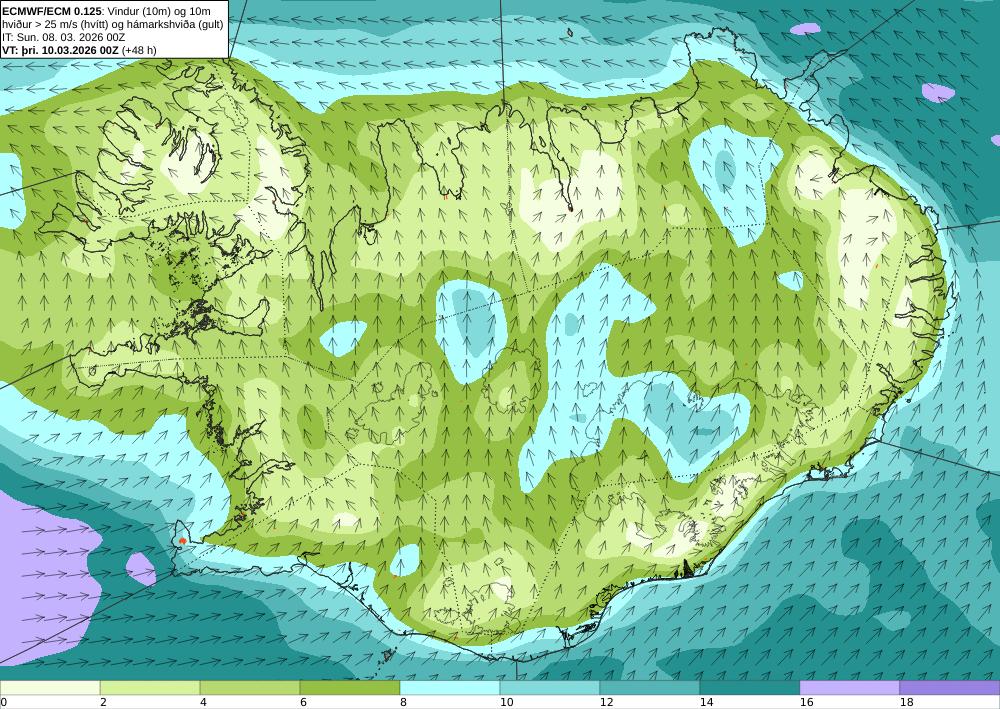Click the legend label '6'

(303, 703)
